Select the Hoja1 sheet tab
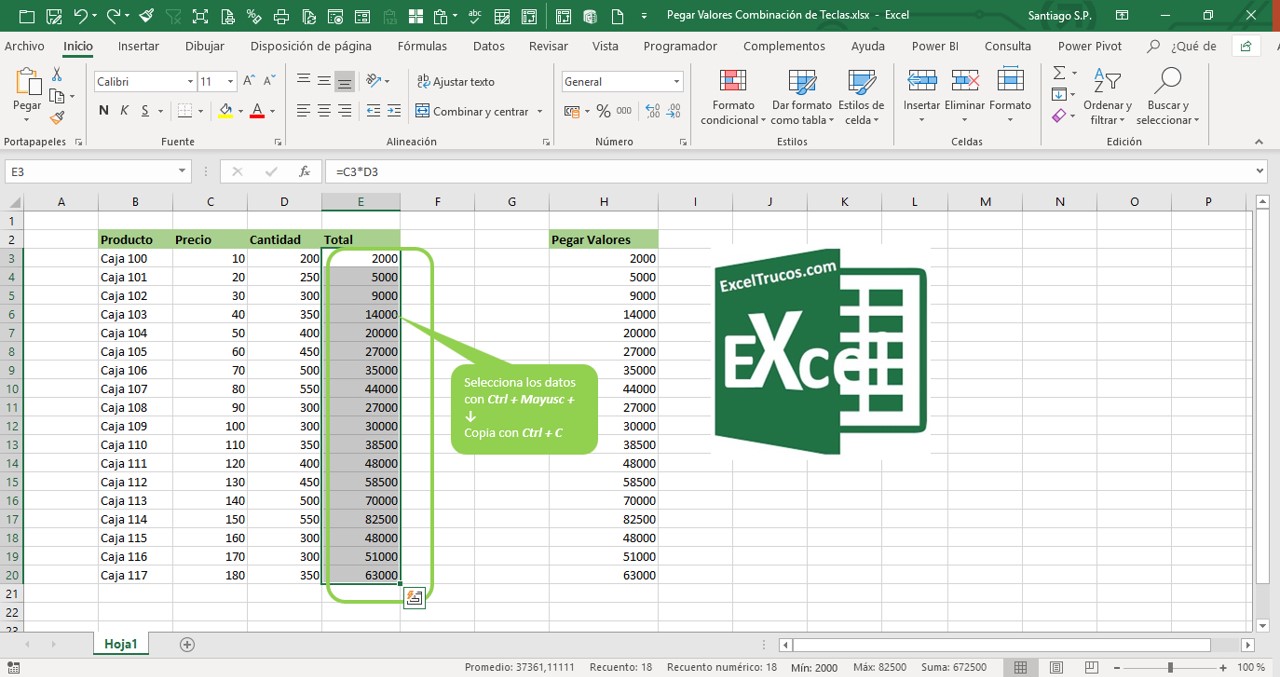Image resolution: width=1280 pixels, height=677 pixels. (x=120, y=644)
